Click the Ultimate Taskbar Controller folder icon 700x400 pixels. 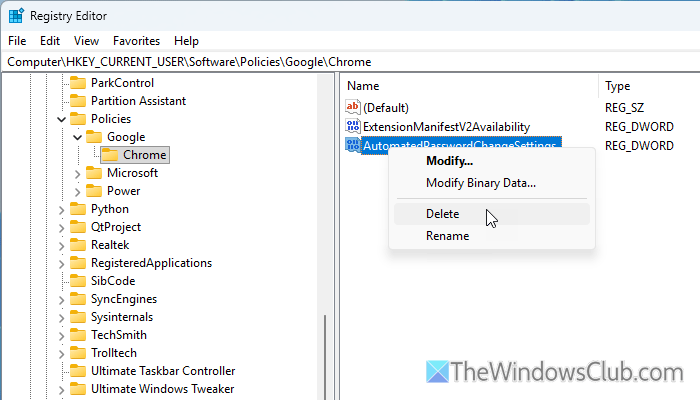tap(78, 371)
